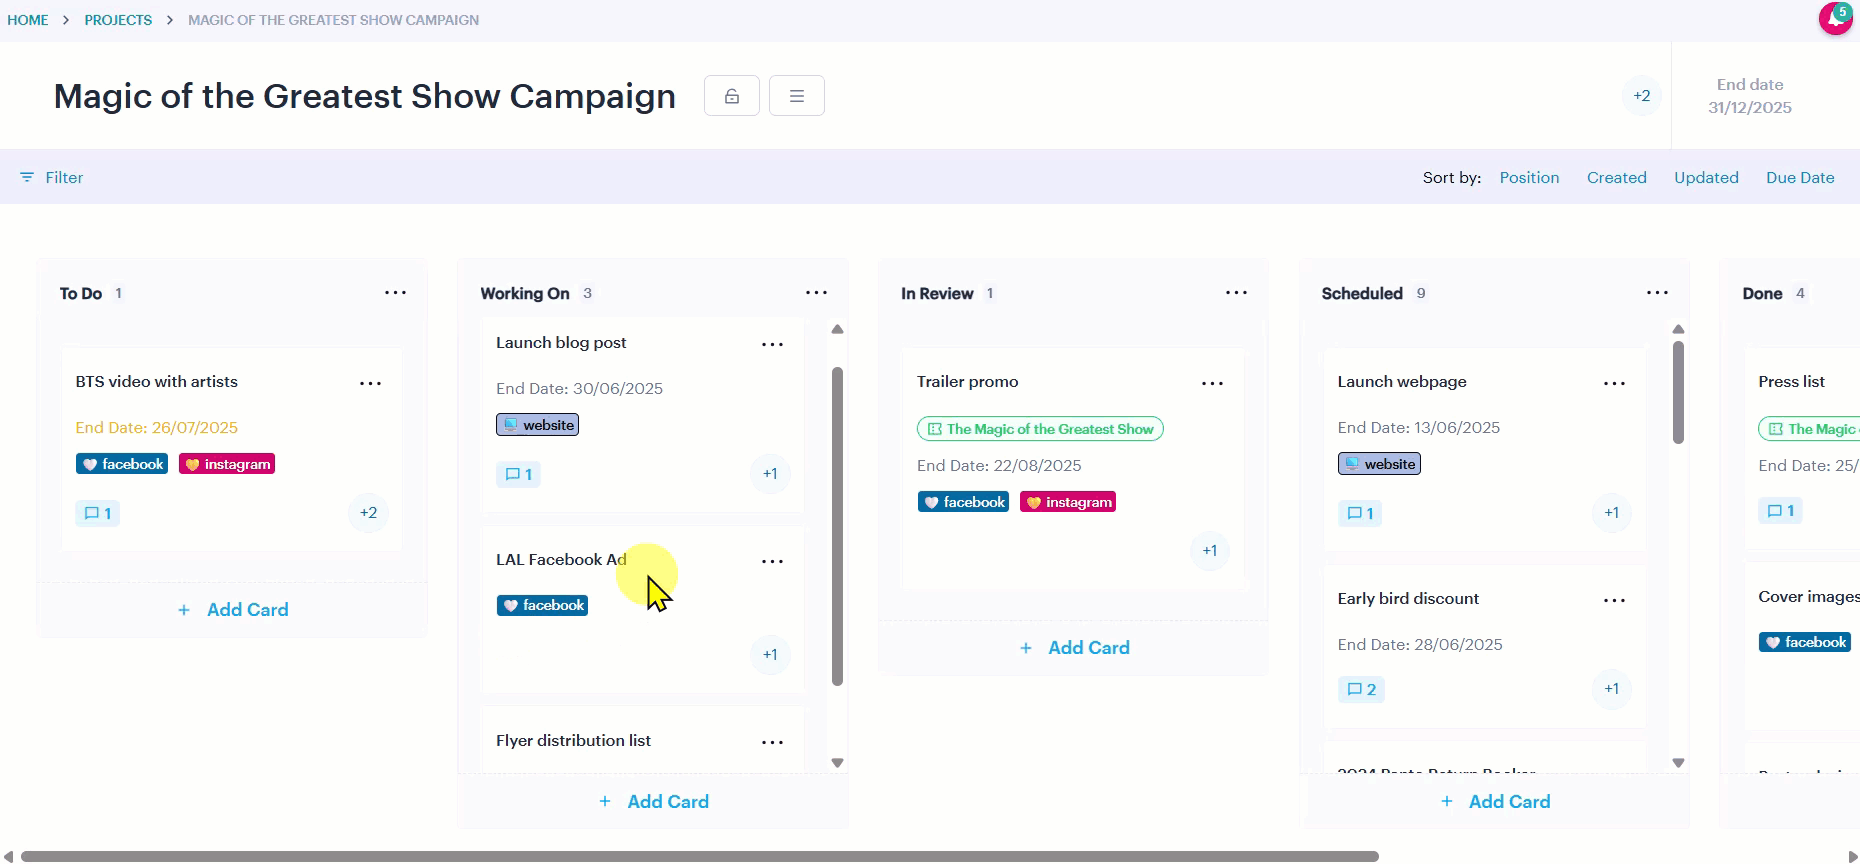Open Flyer distribution list card menu
The width and height of the screenshot is (1860, 864).
[x=773, y=743]
